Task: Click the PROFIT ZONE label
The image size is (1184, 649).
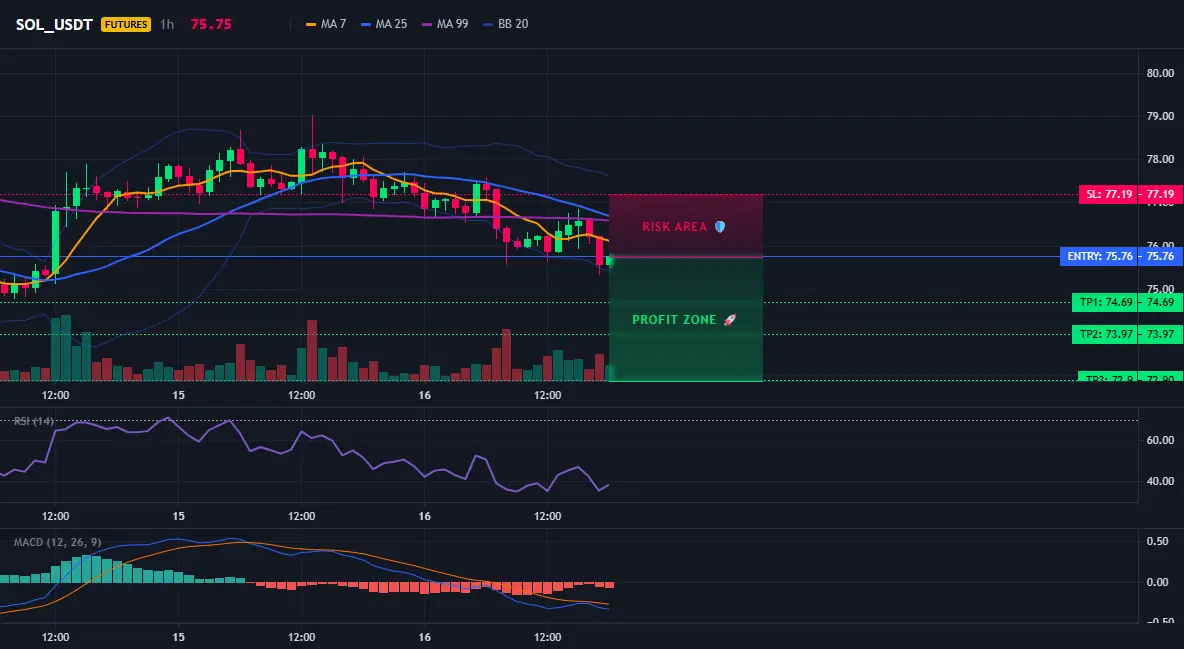Action: 674,320
